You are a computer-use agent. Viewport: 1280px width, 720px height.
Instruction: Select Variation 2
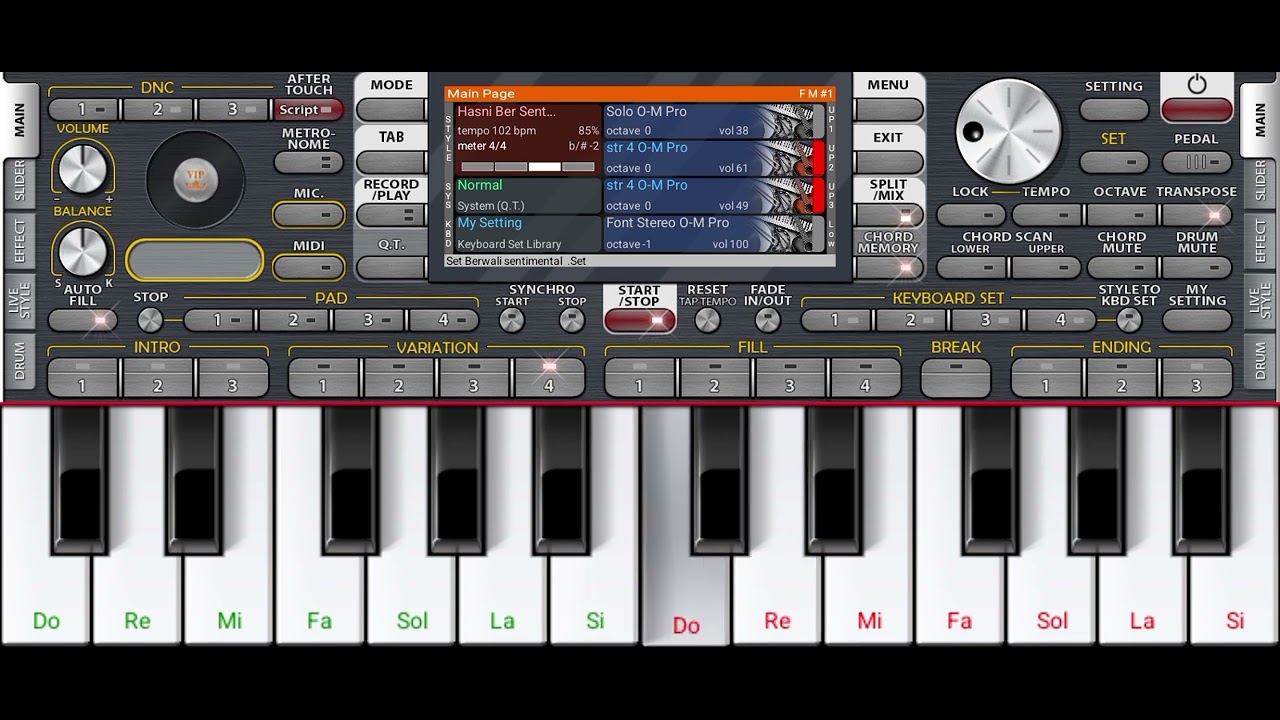pyautogui.click(x=399, y=378)
